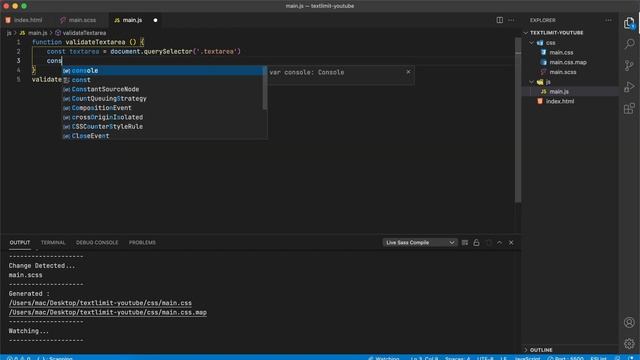The width and height of the screenshot is (640, 360).
Task: Click EXPLORER panel title
Action: click(x=542, y=20)
